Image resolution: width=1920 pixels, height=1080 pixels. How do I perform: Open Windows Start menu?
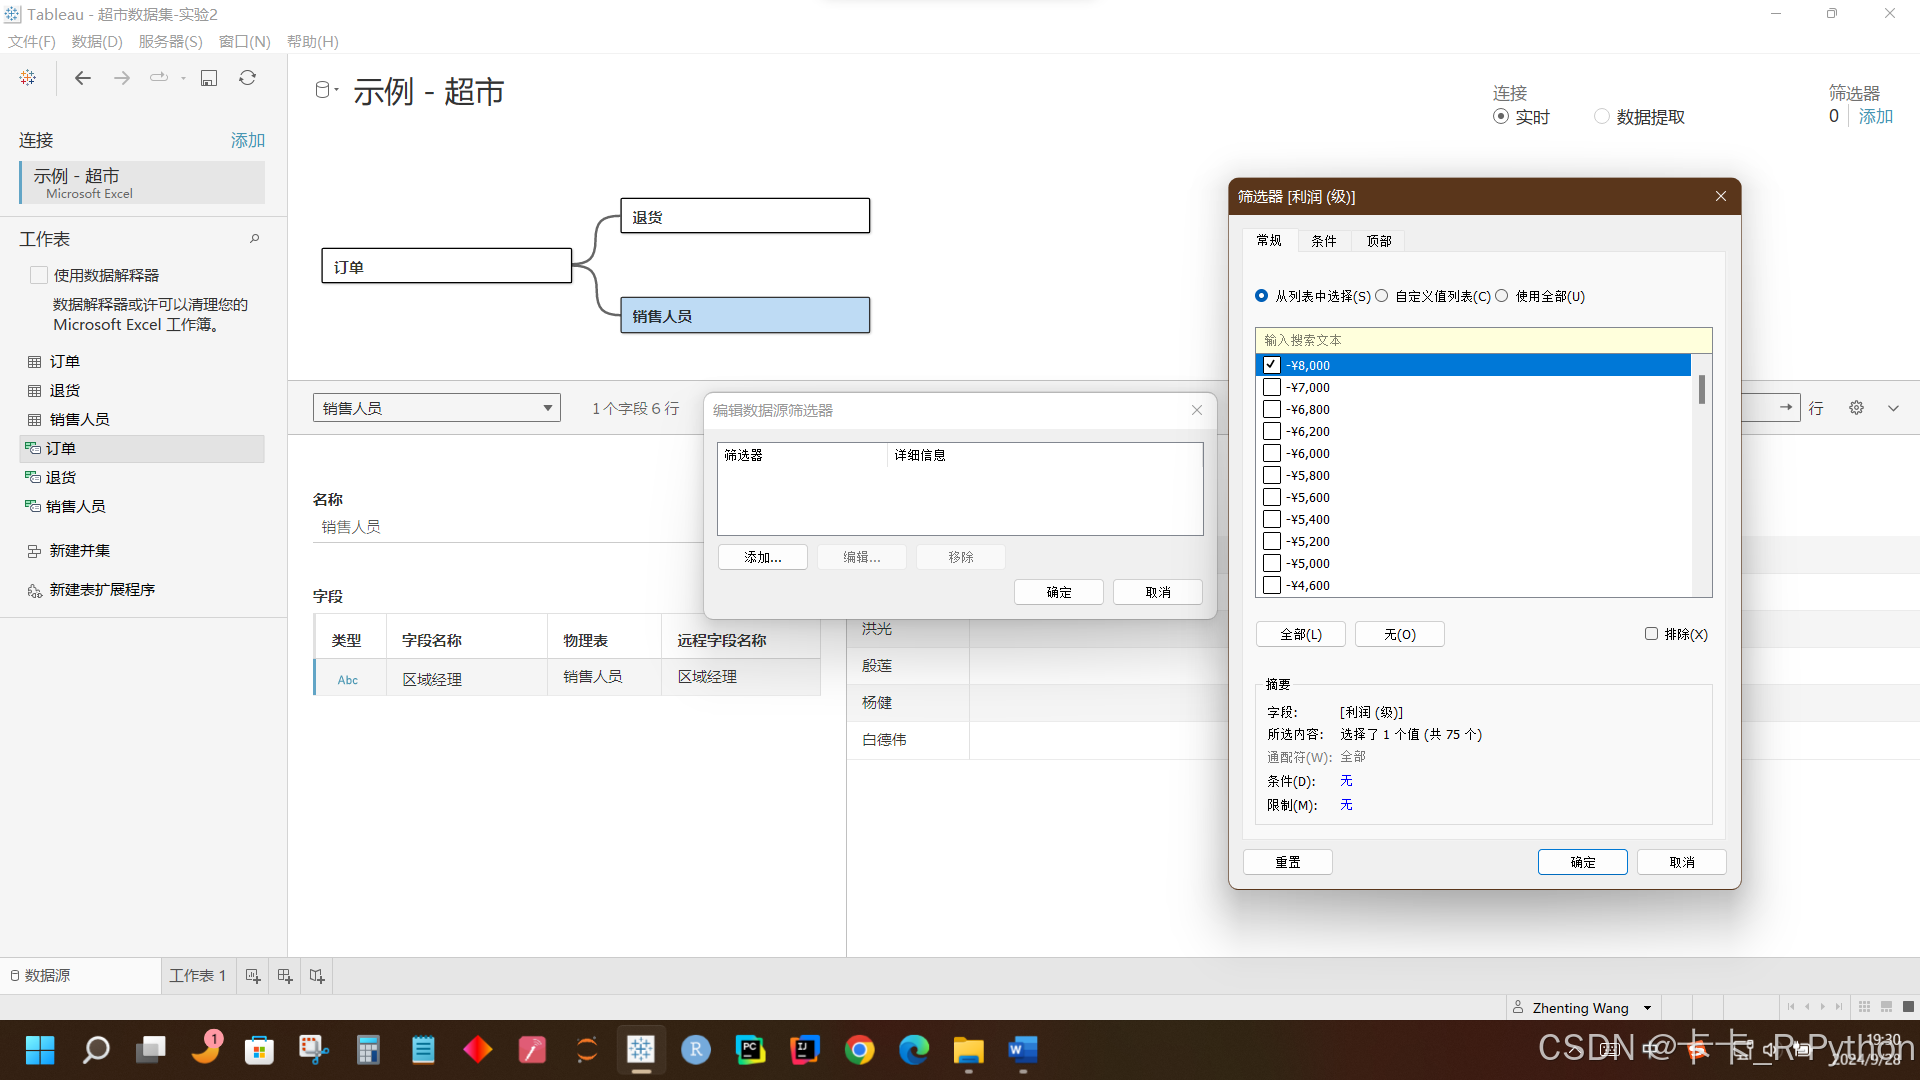[40, 1050]
